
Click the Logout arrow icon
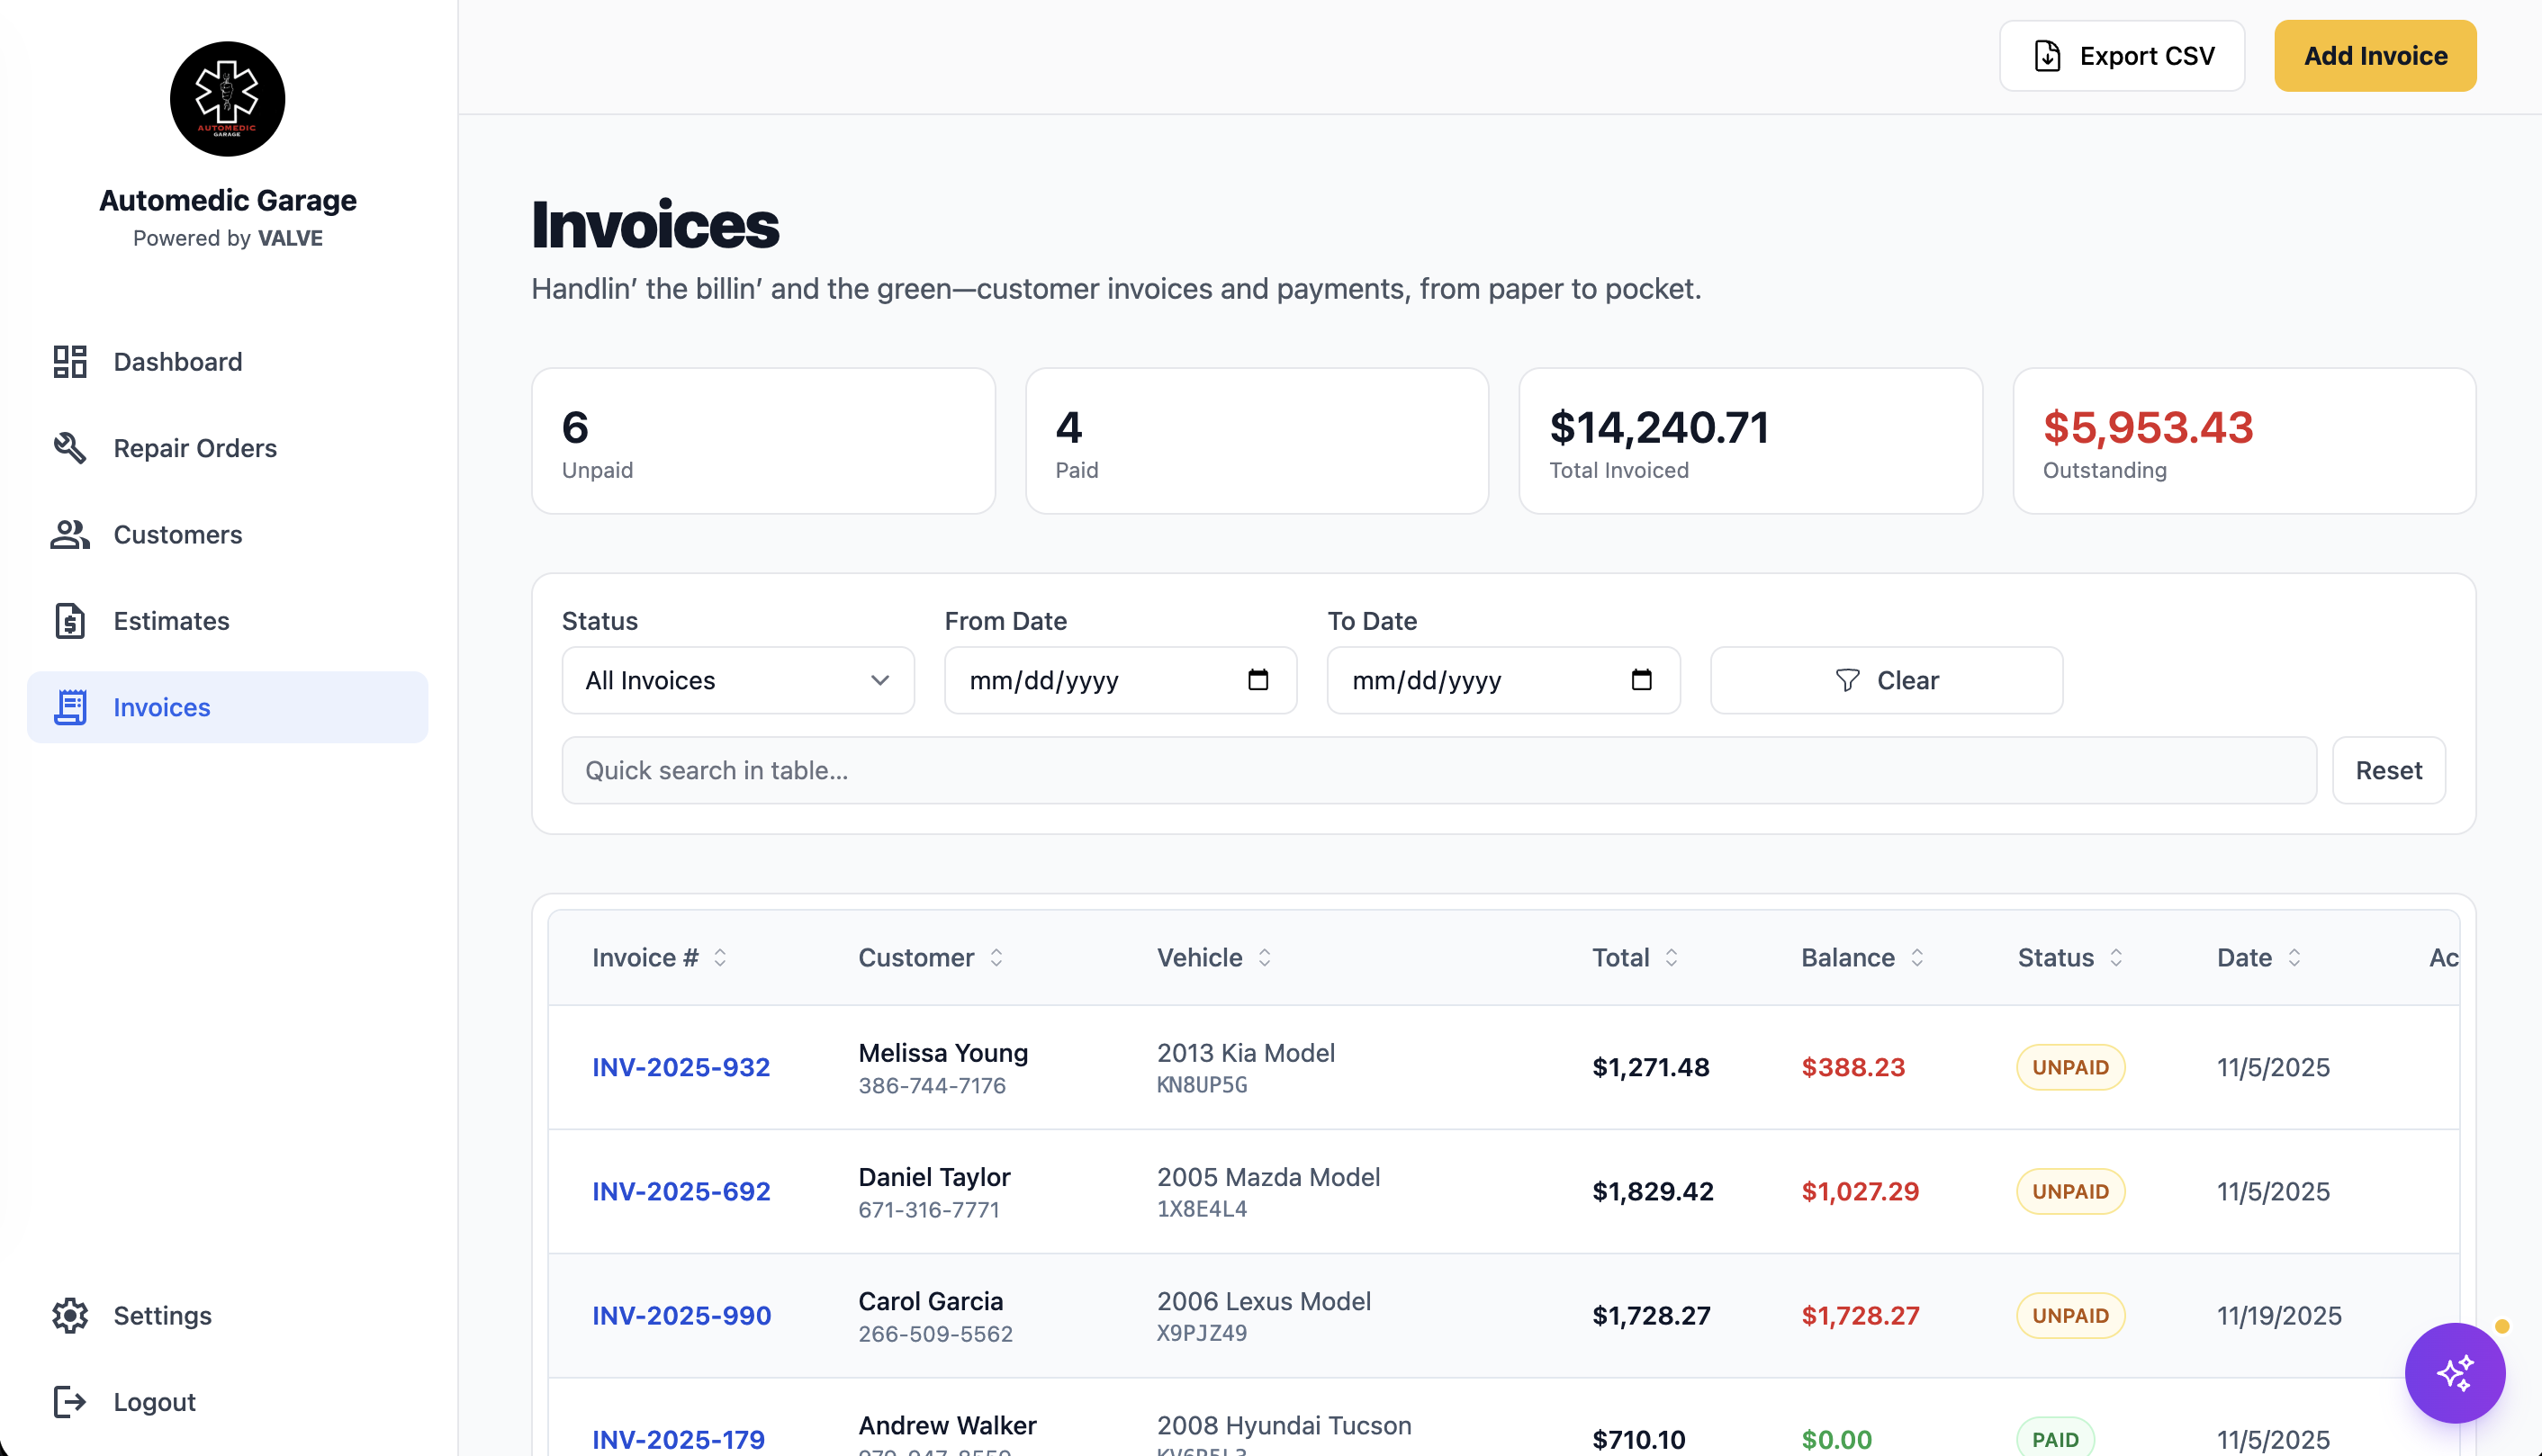[x=68, y=1402]
